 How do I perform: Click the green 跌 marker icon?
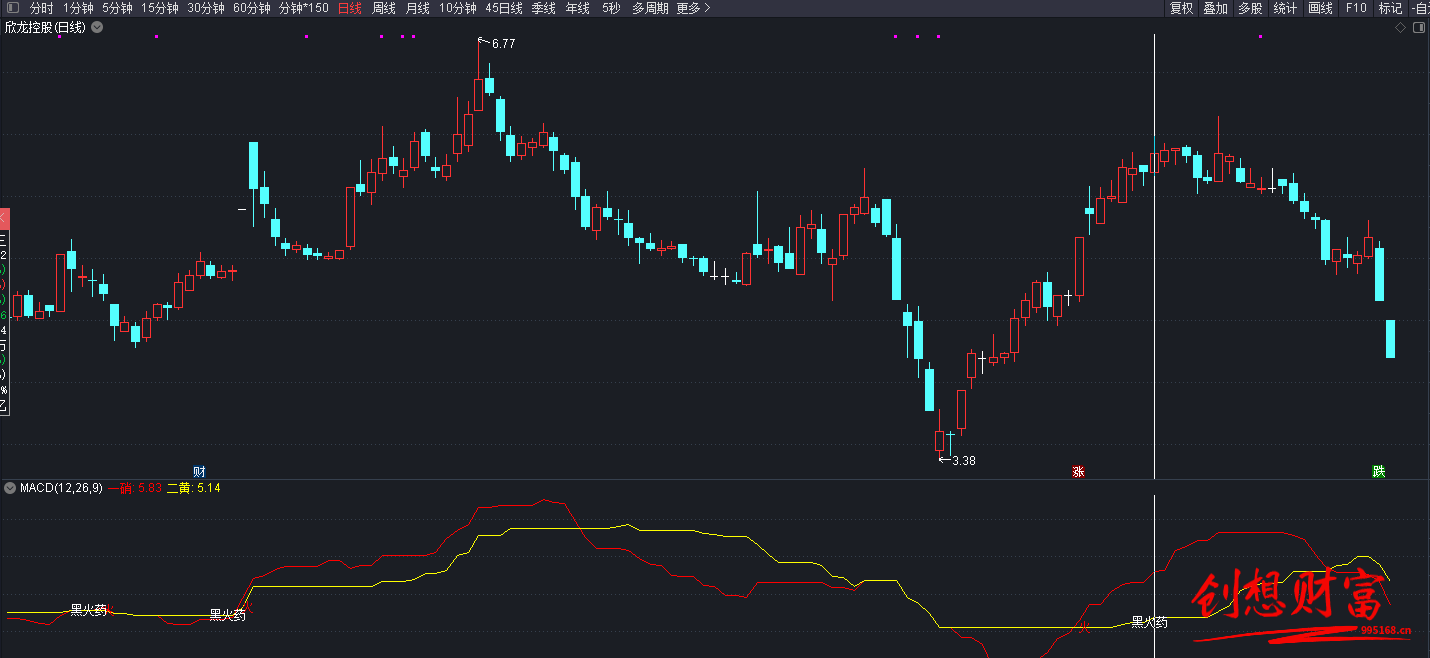1379,471
